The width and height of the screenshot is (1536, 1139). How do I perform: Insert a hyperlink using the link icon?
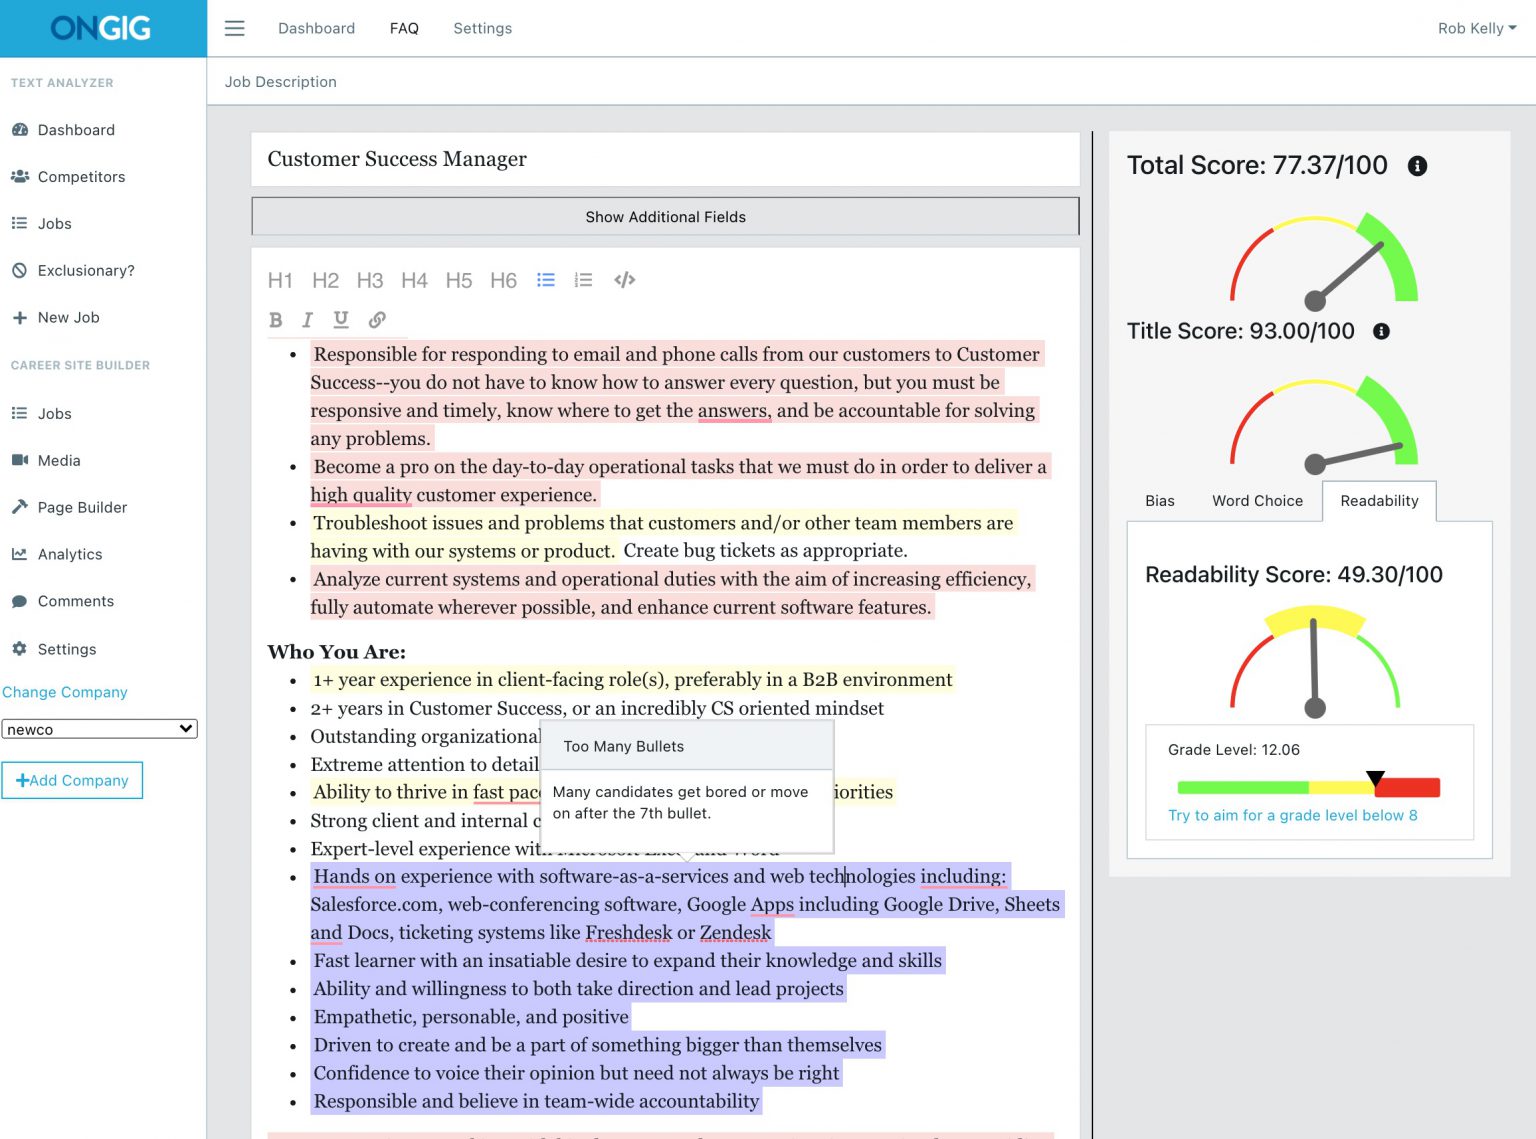(377, 320)
